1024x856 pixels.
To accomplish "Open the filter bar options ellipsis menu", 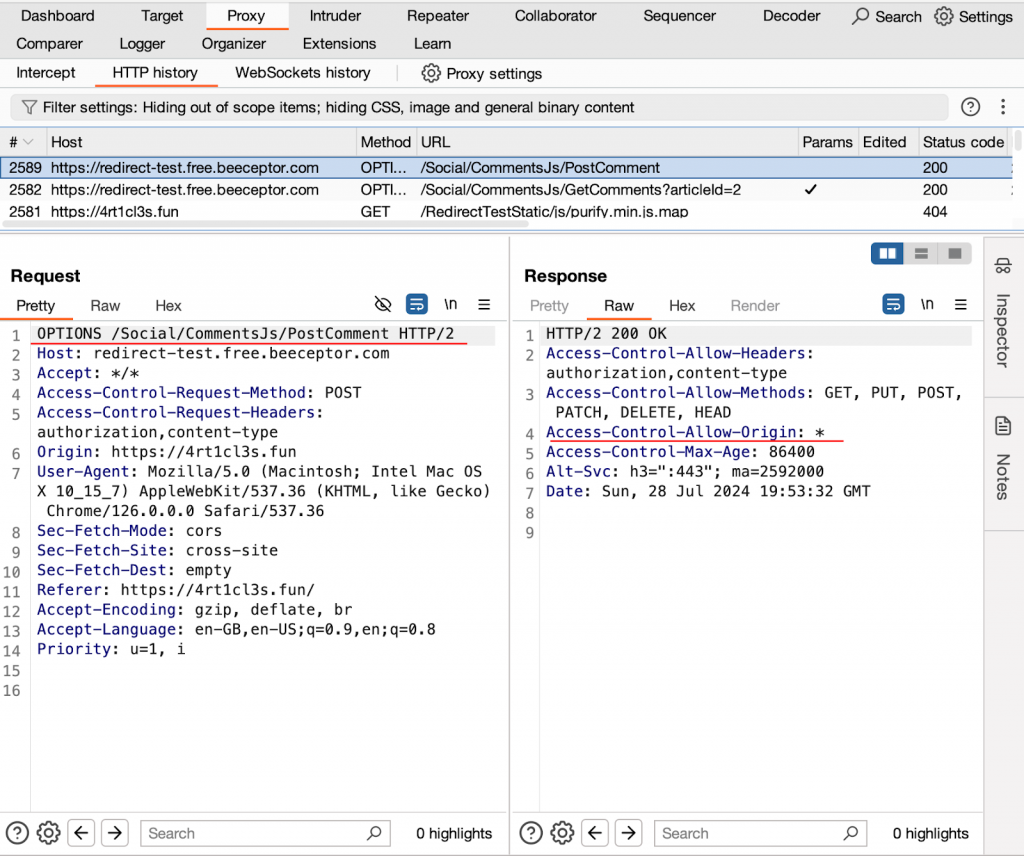I will click(x=1003, y=107).
